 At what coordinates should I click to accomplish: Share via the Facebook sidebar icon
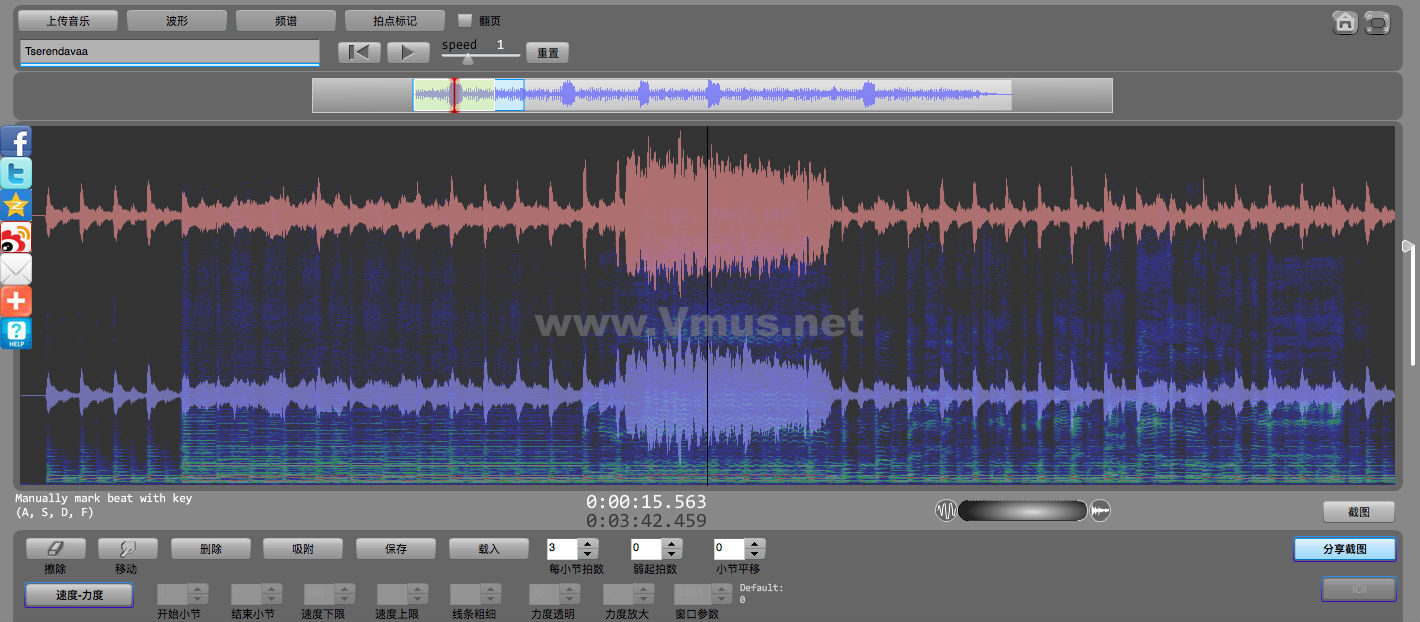16,142
